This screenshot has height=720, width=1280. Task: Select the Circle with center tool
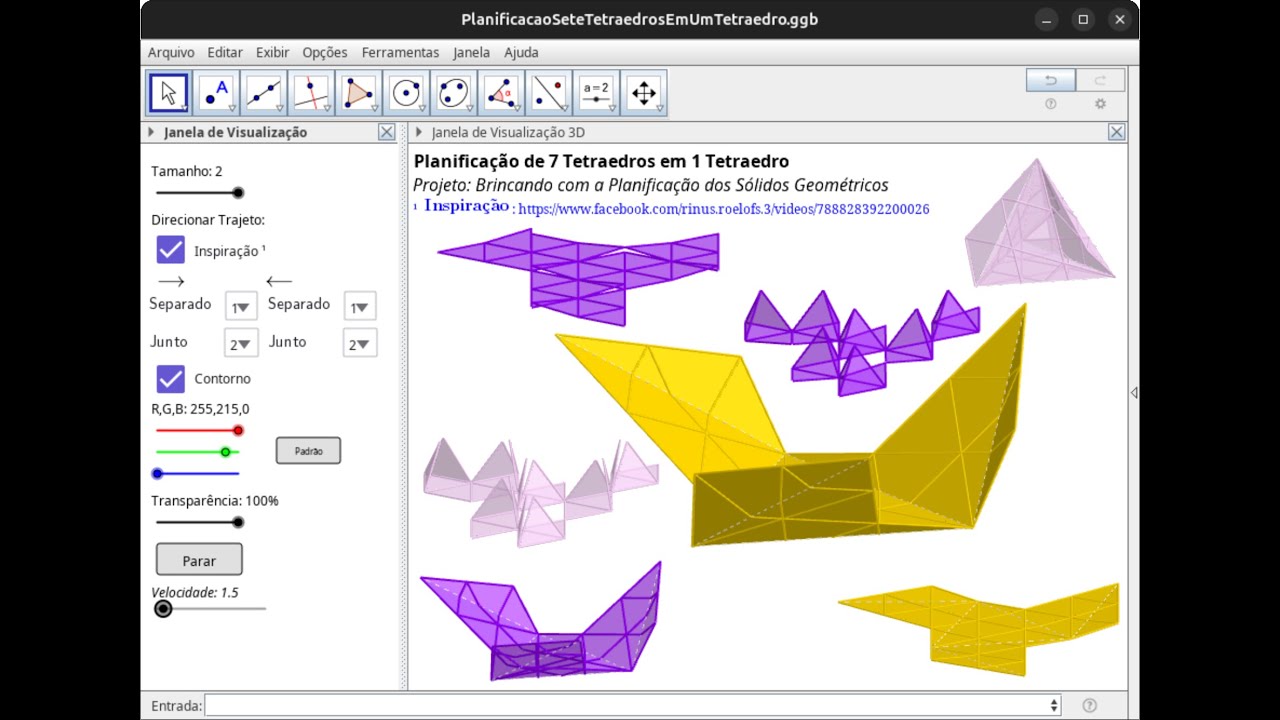[x=405, y=93]
